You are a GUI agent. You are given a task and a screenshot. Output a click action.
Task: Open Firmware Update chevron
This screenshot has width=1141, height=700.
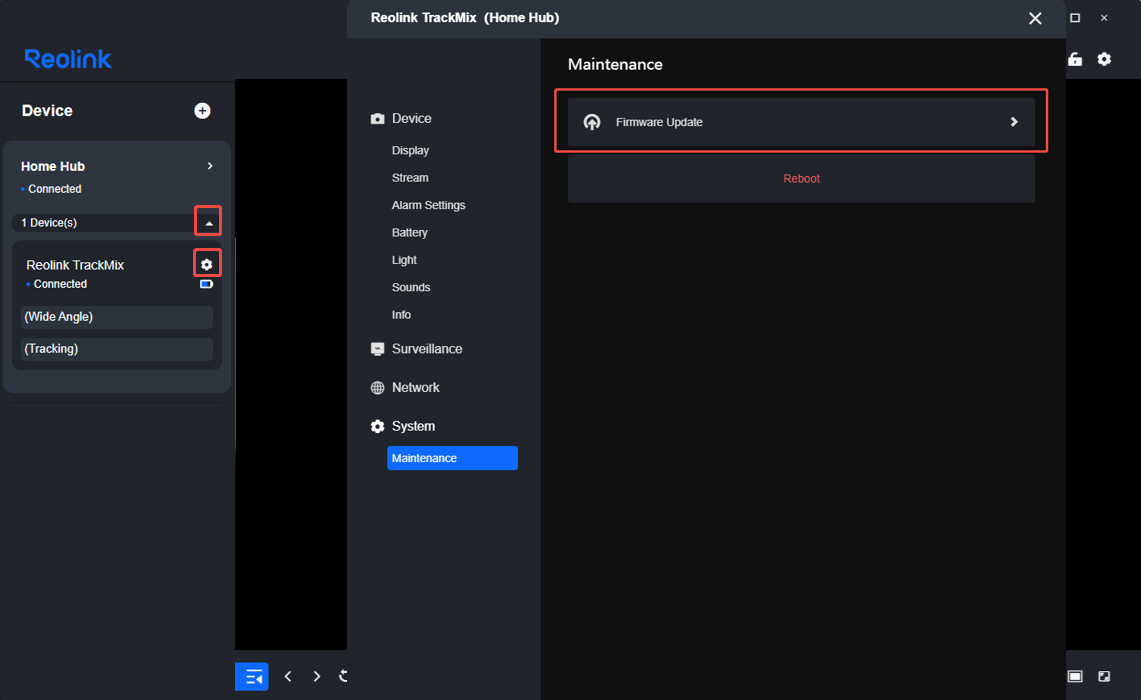coord(1014,122)
